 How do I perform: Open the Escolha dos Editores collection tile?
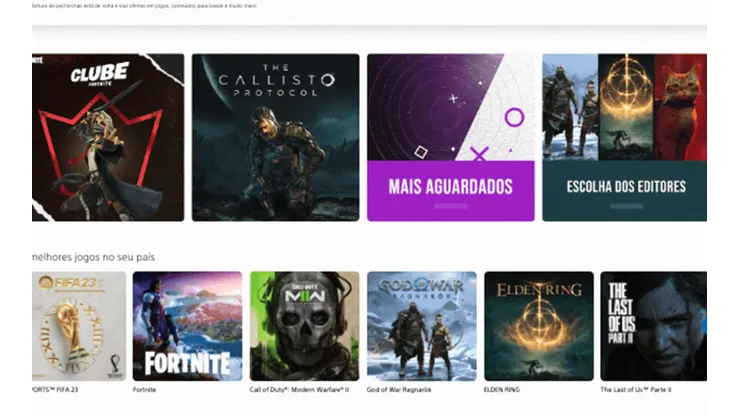pyautogui.click(x=624, y=137)
